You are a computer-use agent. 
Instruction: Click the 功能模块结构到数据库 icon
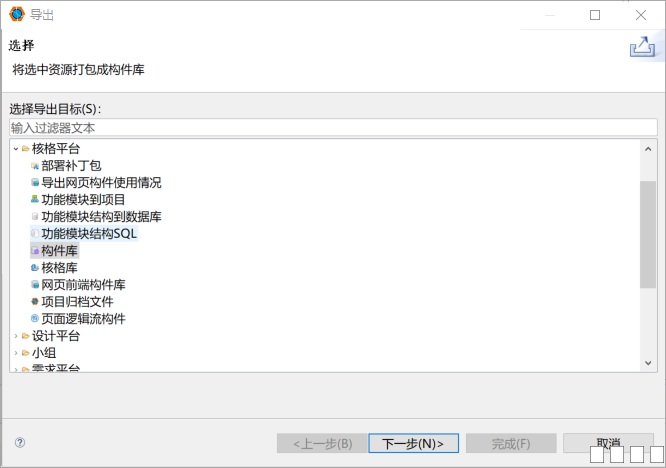click(35, 217)
